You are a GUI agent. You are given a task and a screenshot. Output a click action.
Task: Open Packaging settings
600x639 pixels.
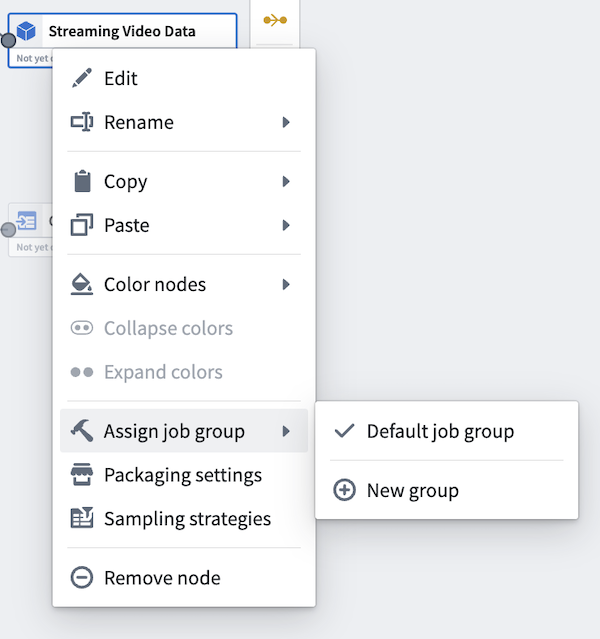coord(184,475)
